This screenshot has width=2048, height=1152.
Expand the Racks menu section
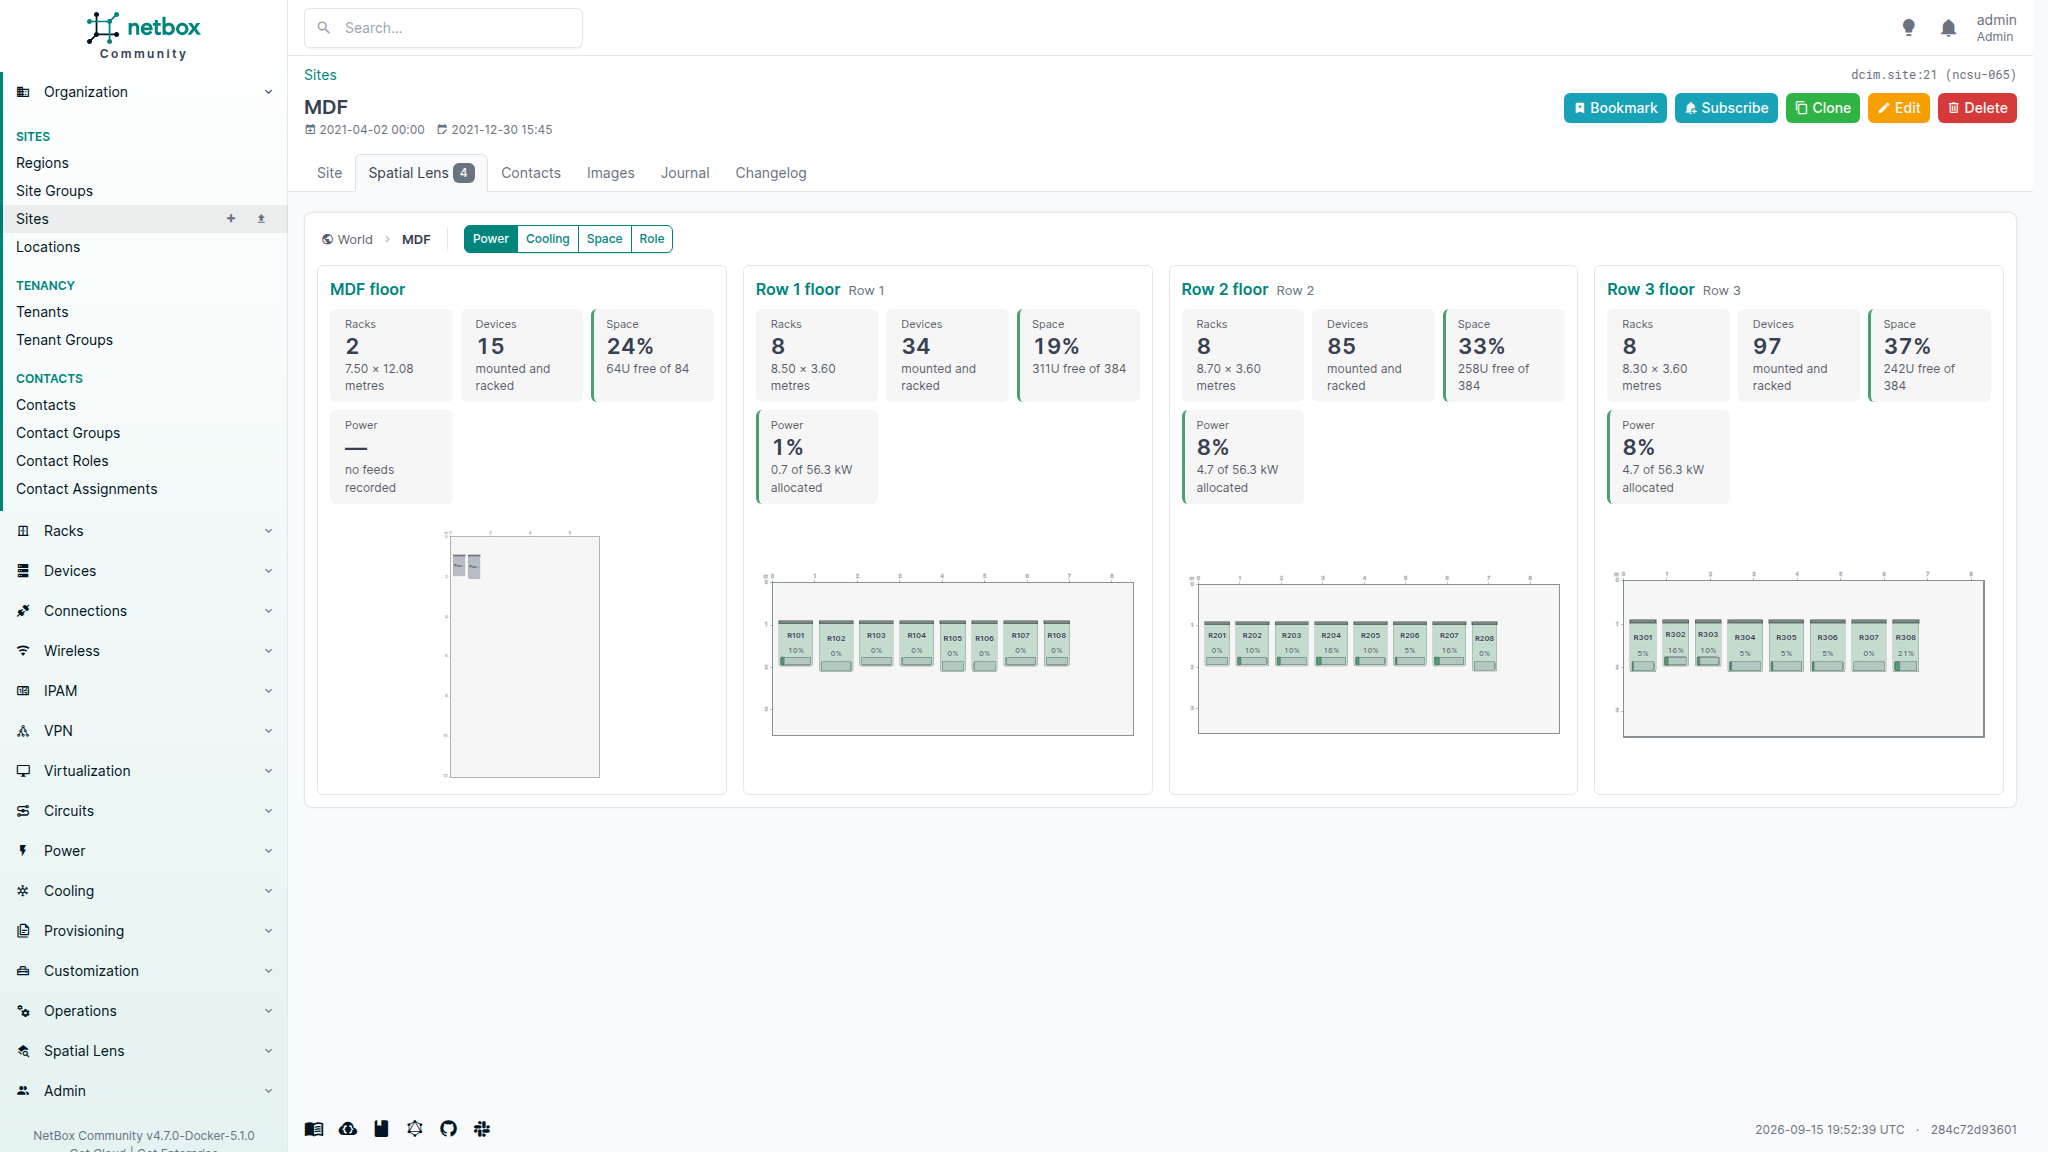(144, 531)
